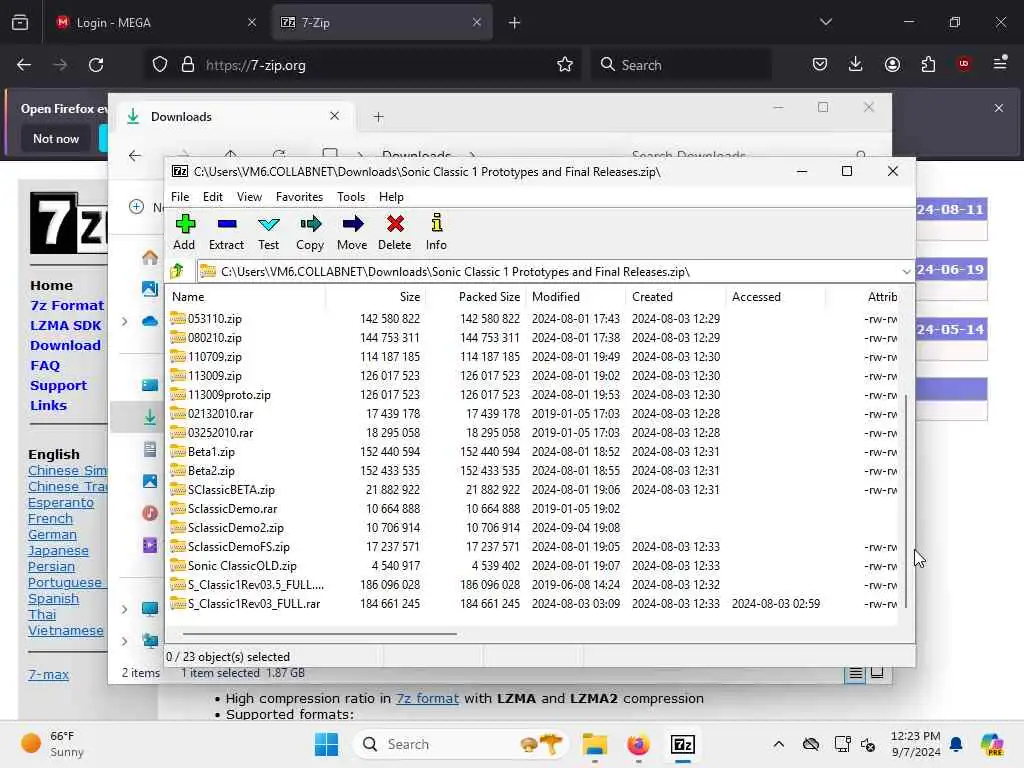The height and width of the screenshot is (768, 1024).
Task: Sort by the Size column header
Action: pyautogui.click(x=376, y=296)
